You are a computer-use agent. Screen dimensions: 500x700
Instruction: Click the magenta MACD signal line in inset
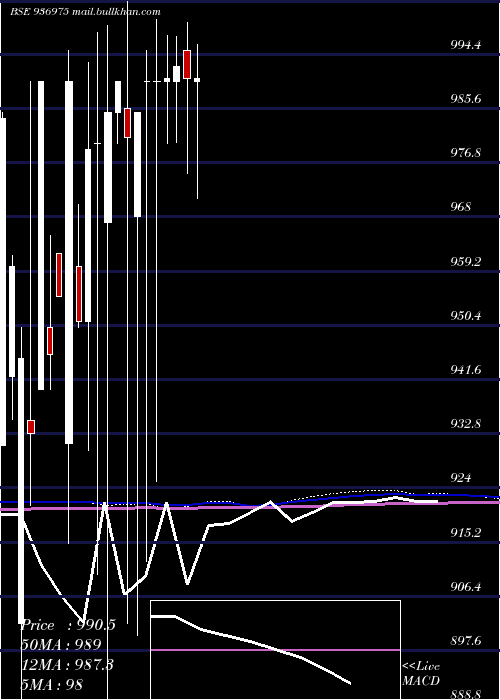tap(275, 650)
